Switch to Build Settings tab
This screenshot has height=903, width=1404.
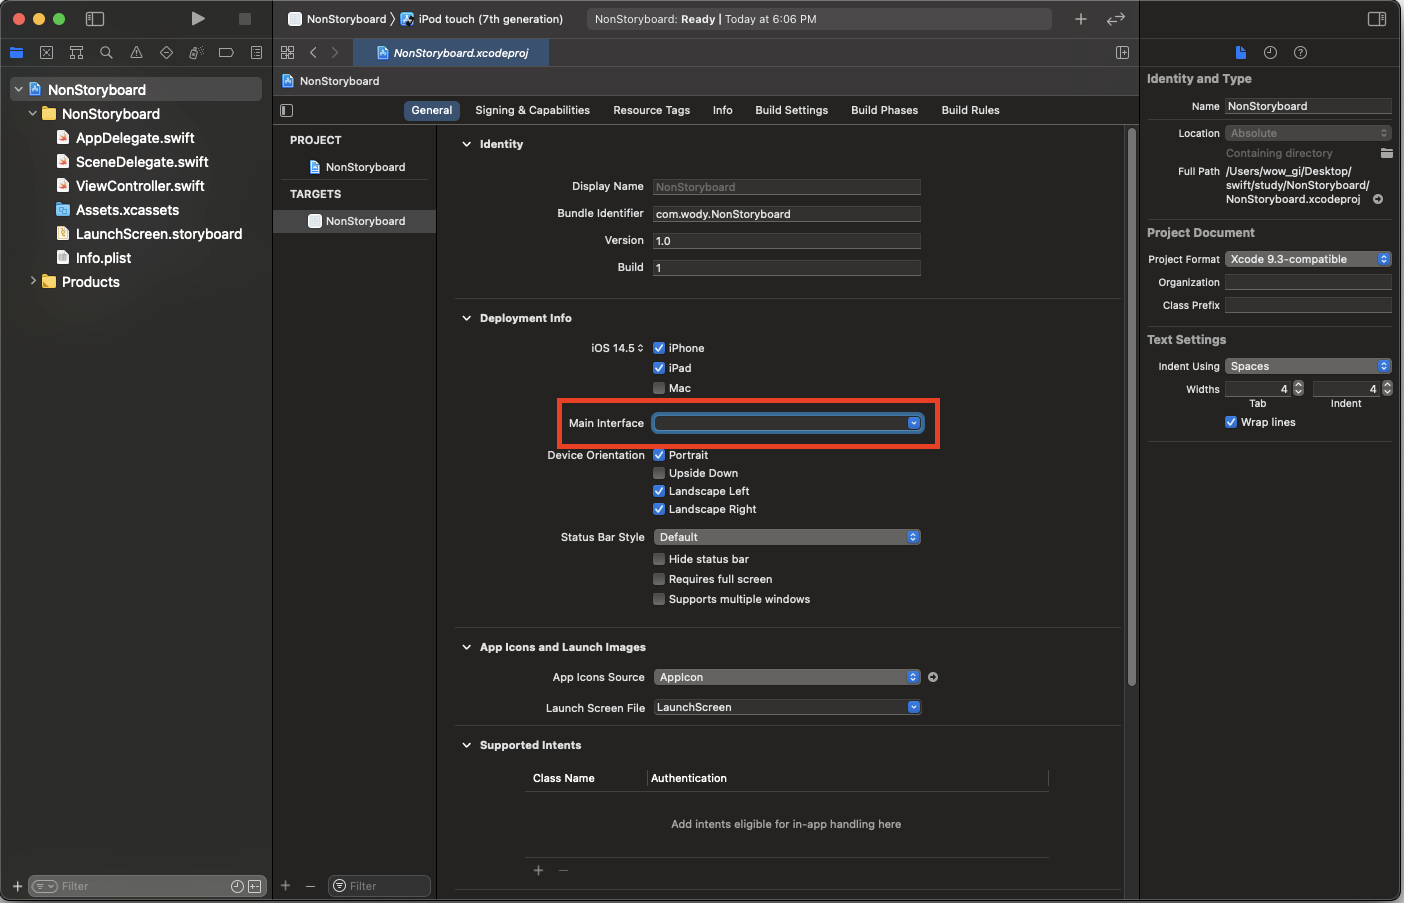point(791,110)
